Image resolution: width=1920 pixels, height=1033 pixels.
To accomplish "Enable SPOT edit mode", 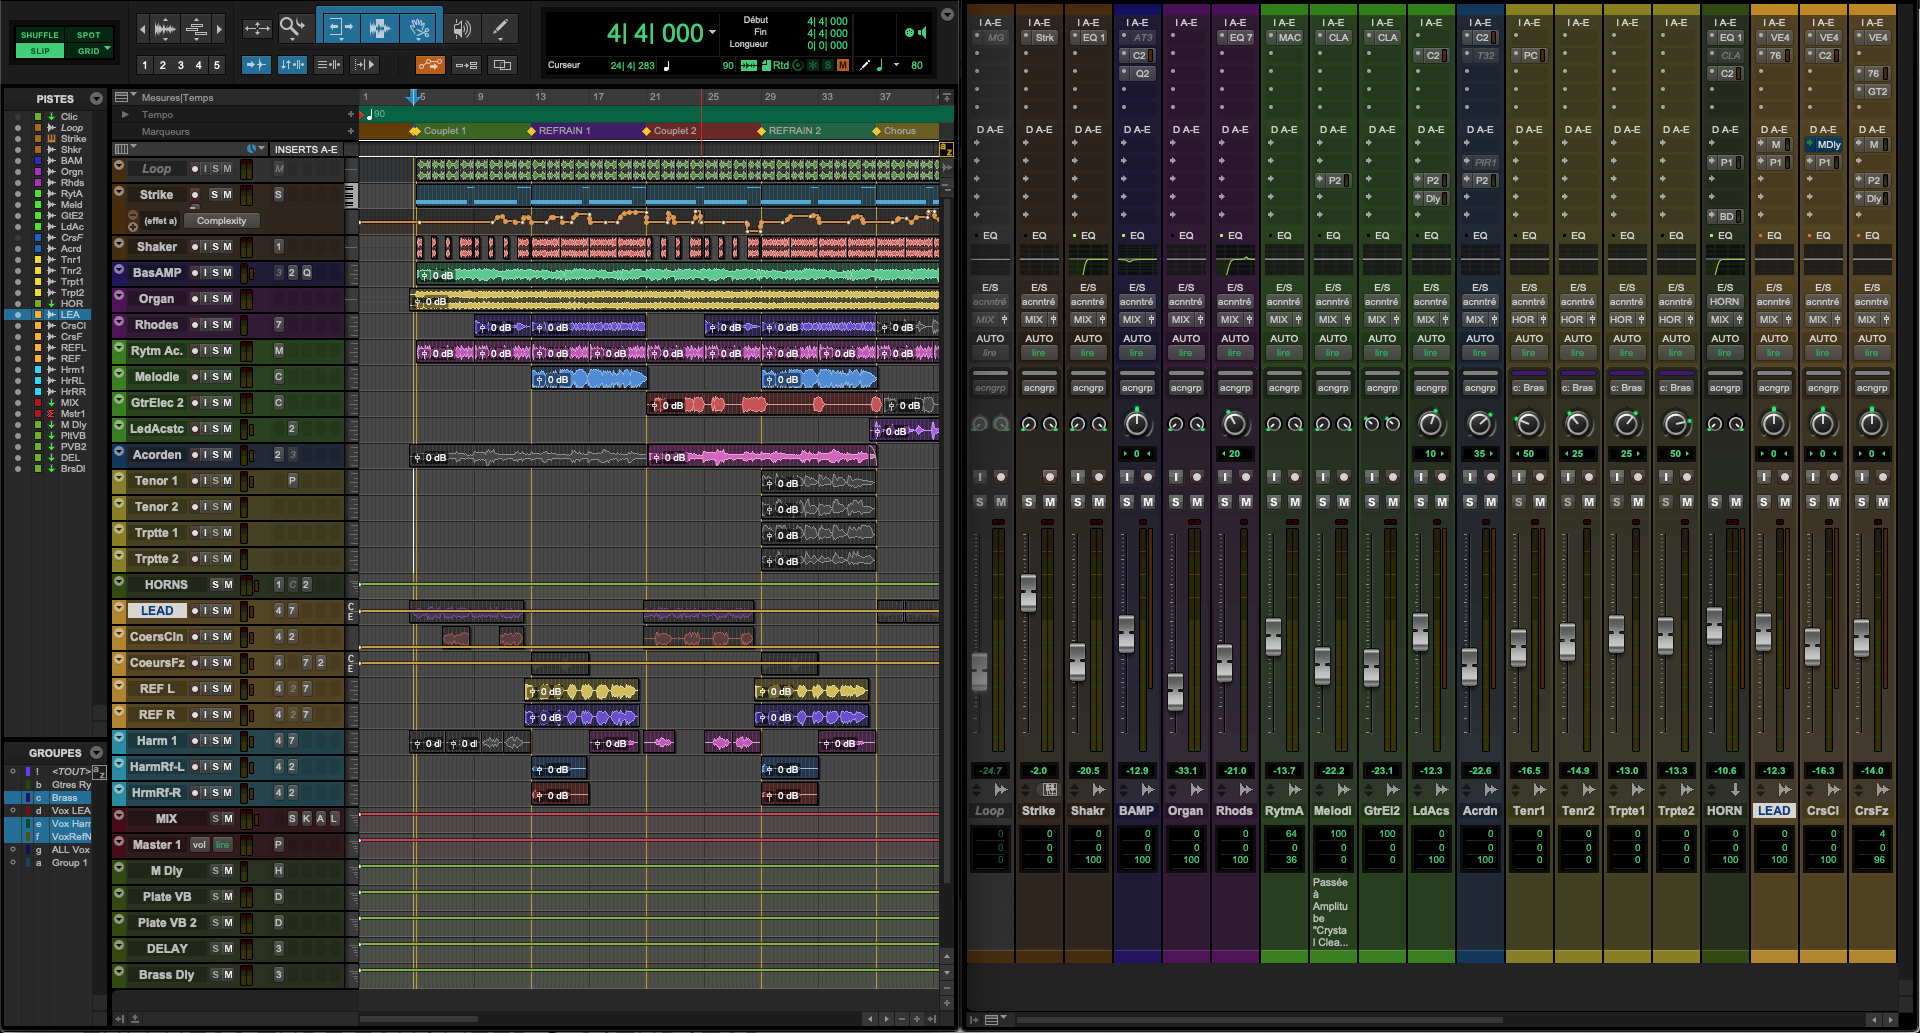I will pos(89,35).
